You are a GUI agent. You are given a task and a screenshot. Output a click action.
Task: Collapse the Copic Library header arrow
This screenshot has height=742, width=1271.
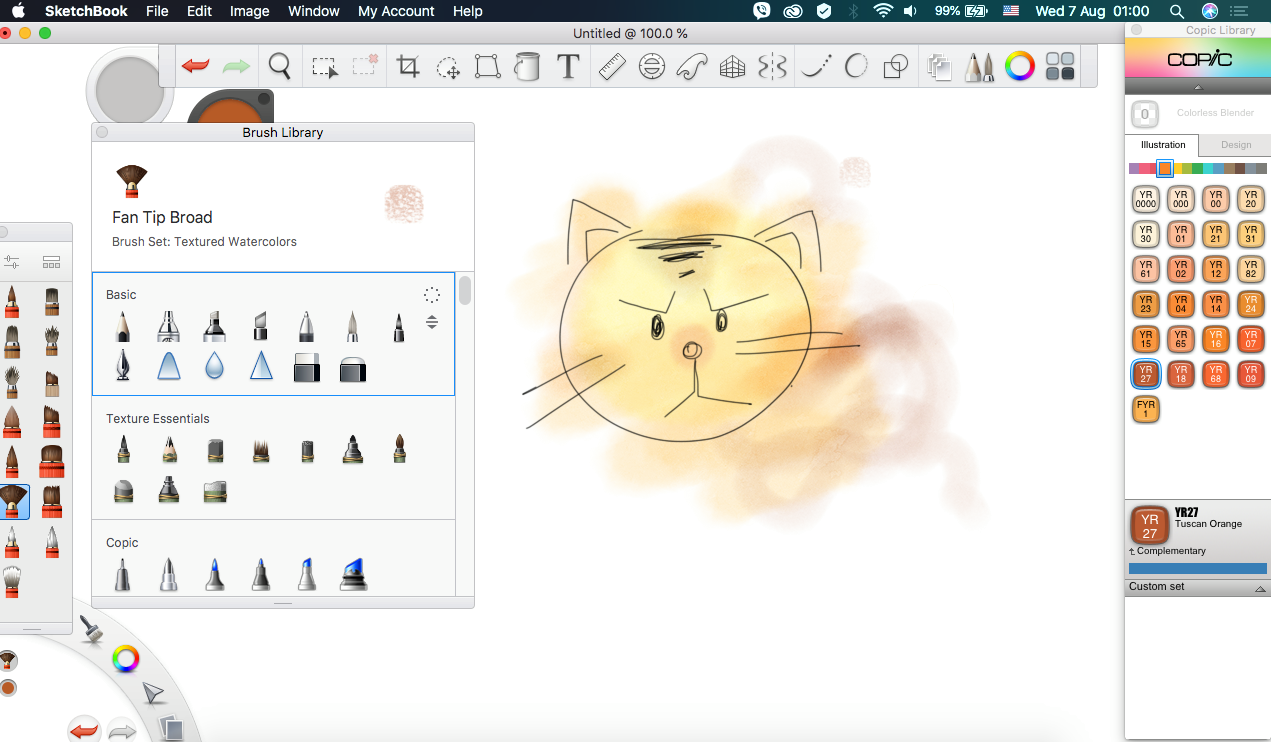[1197, 87]
